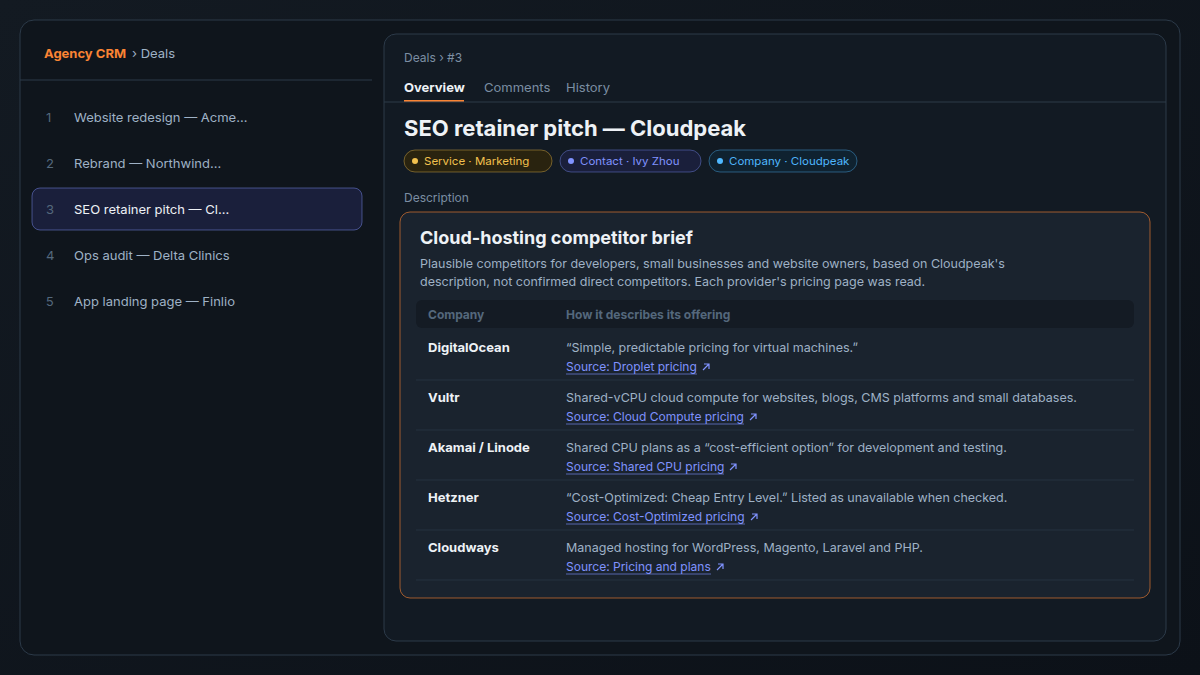Open Source: Pricing and plans link

point(638,567)
